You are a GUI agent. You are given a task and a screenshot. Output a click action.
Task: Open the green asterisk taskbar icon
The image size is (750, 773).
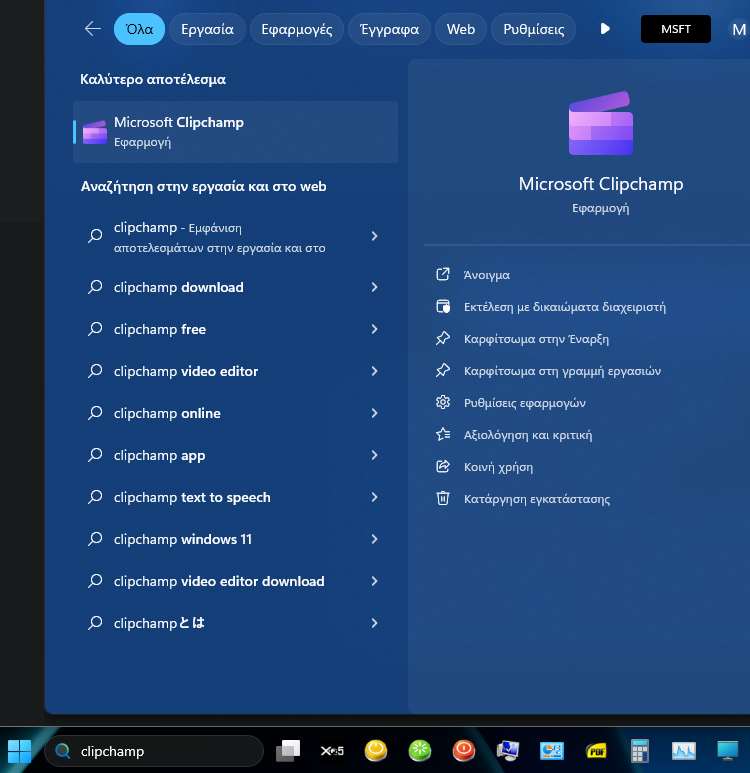click(x=420, y=750)
